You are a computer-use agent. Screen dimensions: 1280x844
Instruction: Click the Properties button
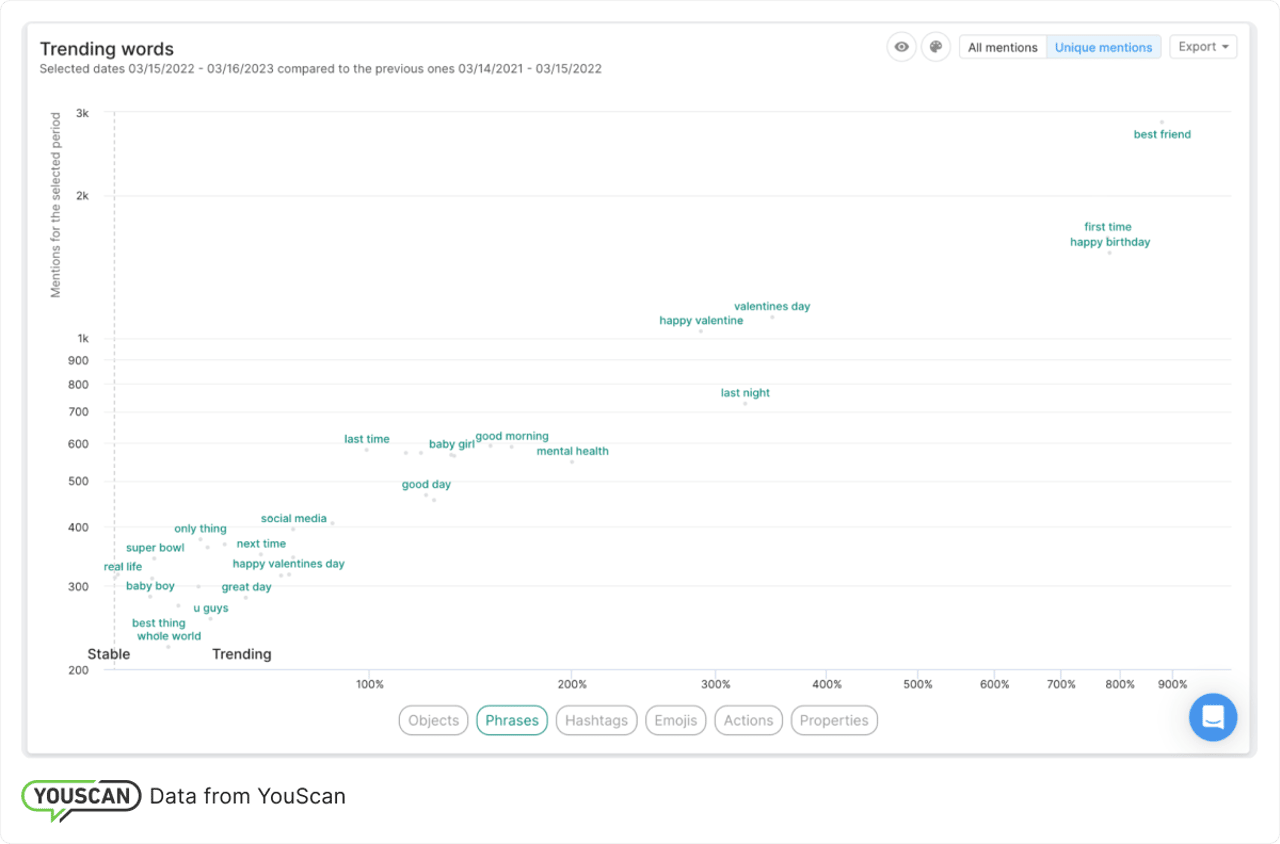833,720
